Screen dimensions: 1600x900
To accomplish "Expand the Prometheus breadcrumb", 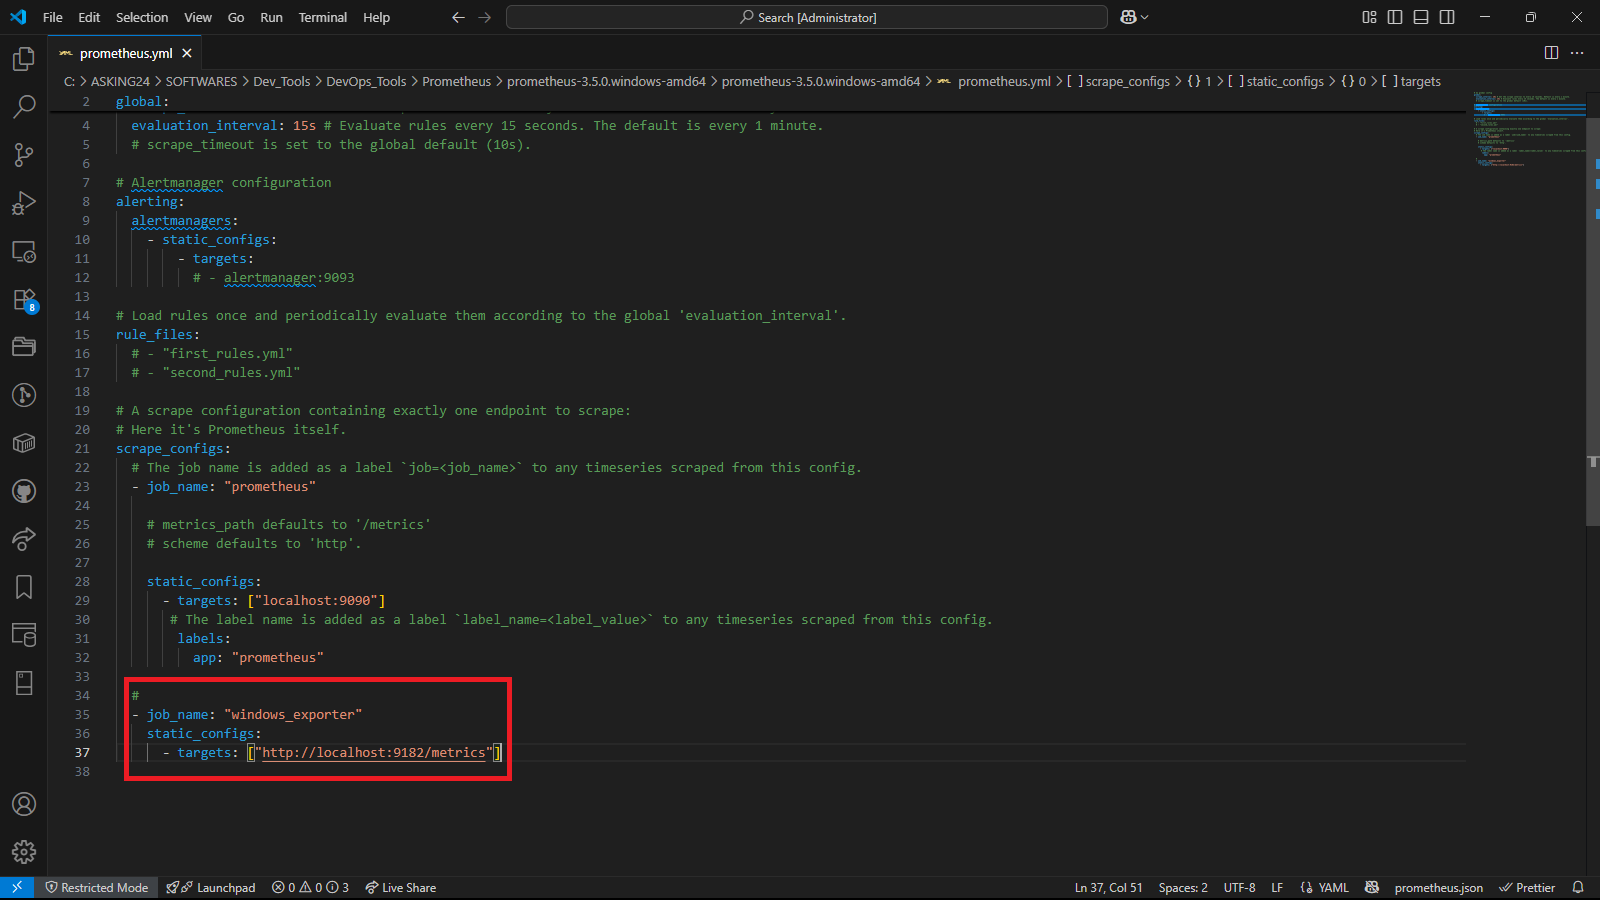I will pos(457,81).
